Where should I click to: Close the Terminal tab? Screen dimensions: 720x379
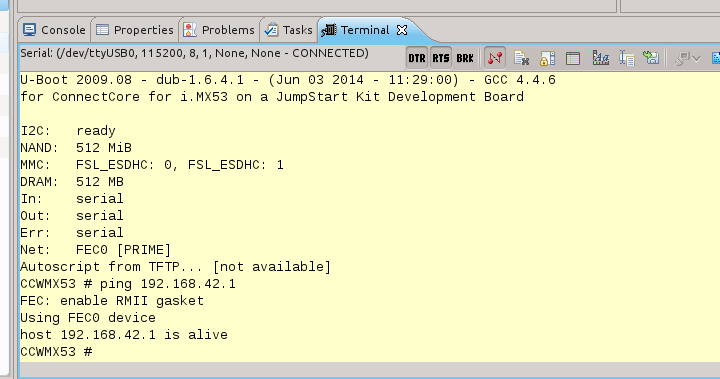[x=402, y=30]
